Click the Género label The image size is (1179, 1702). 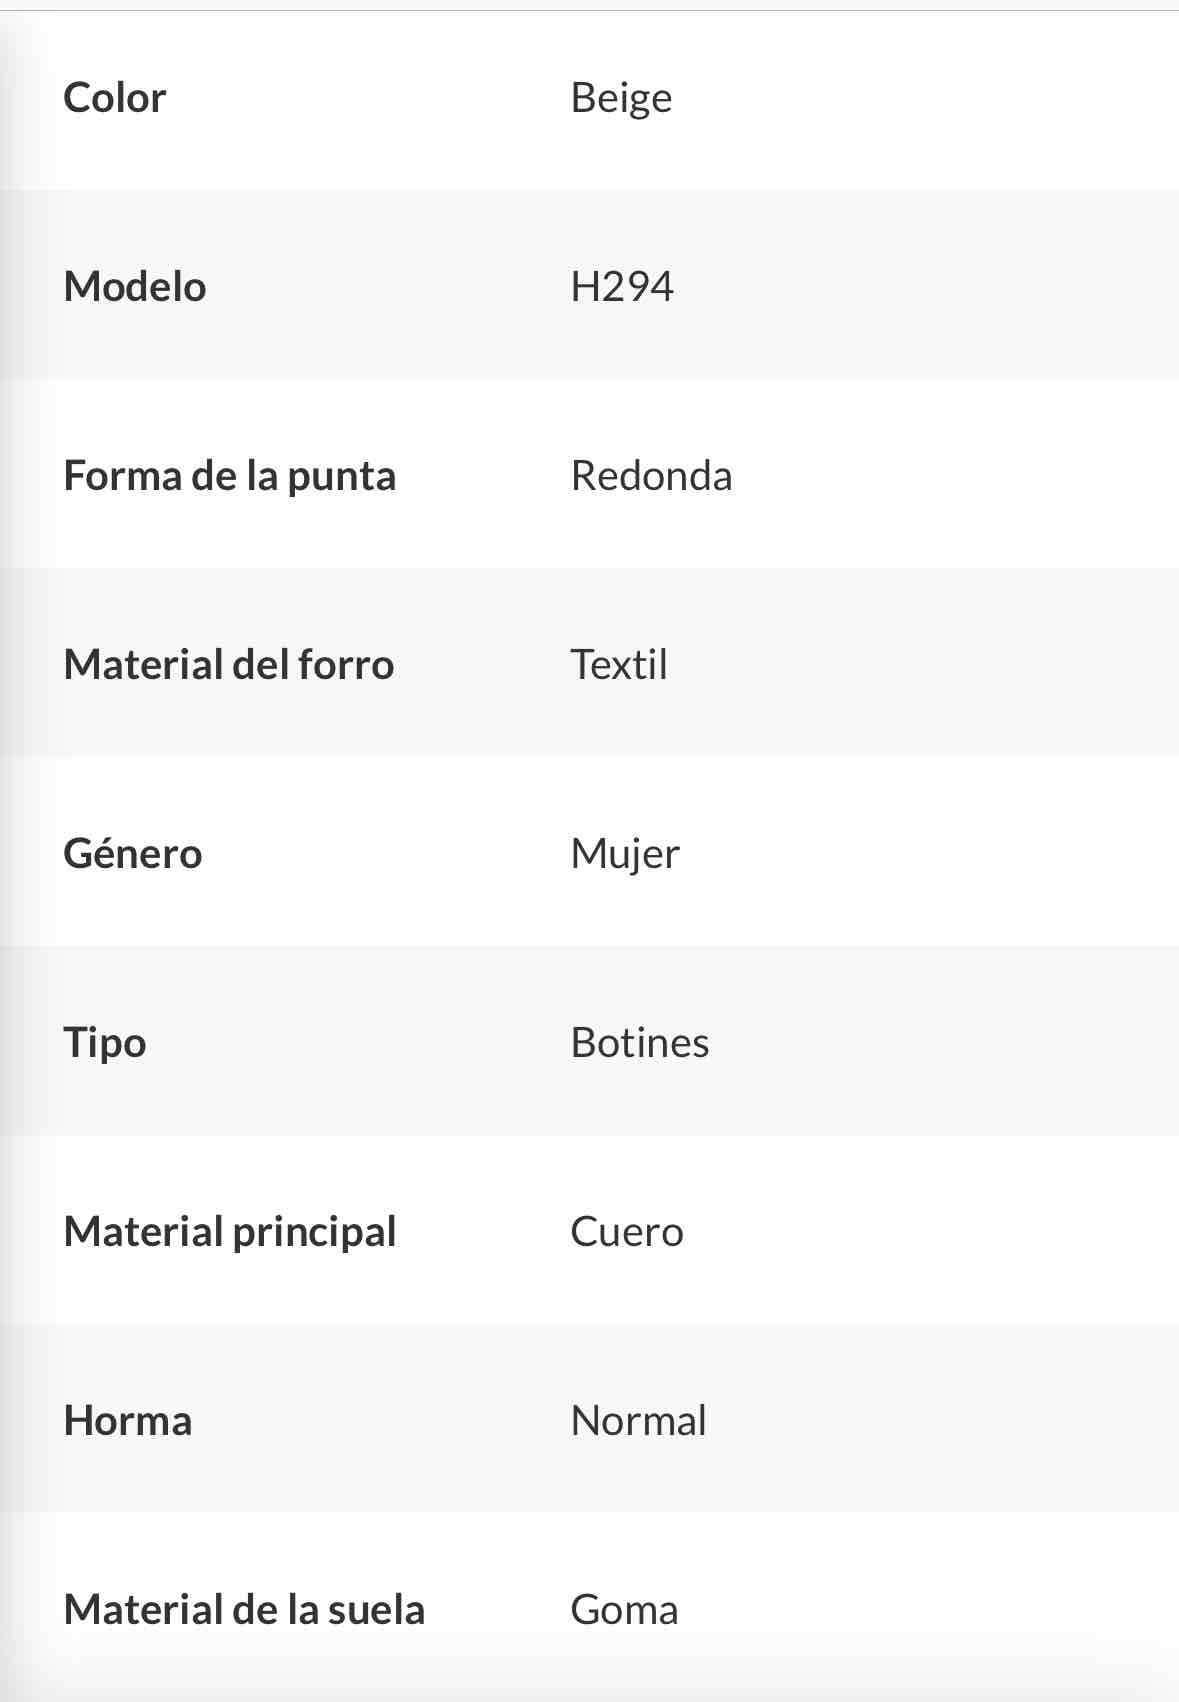point(133,854)
